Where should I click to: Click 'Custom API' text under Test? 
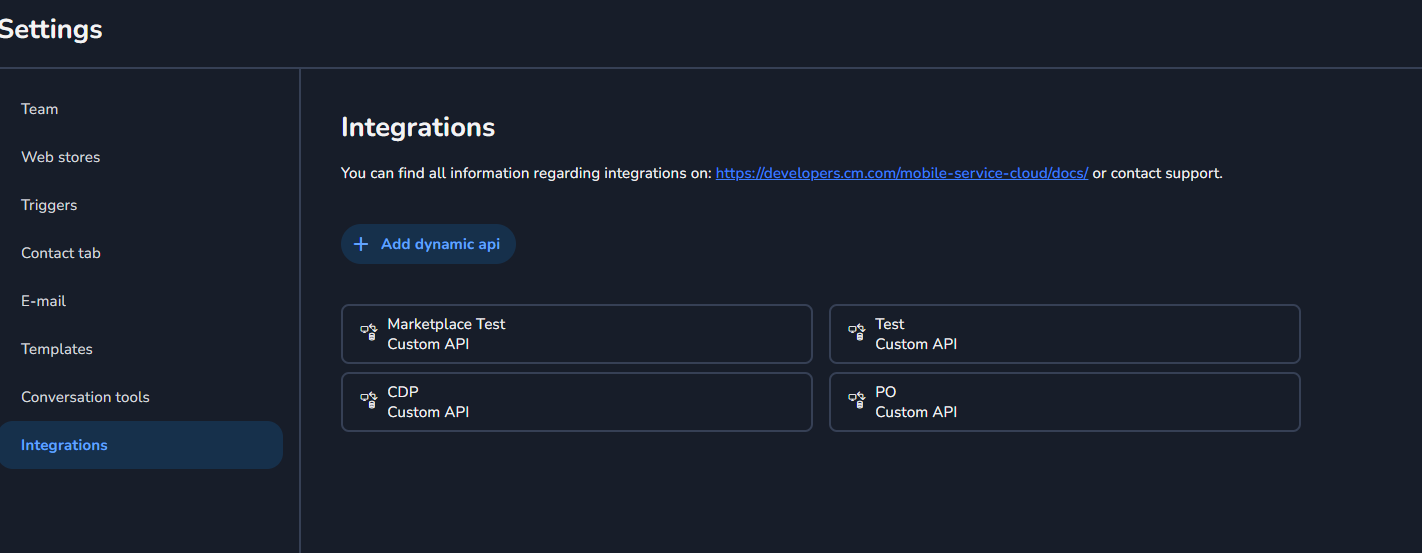point(916,344)
